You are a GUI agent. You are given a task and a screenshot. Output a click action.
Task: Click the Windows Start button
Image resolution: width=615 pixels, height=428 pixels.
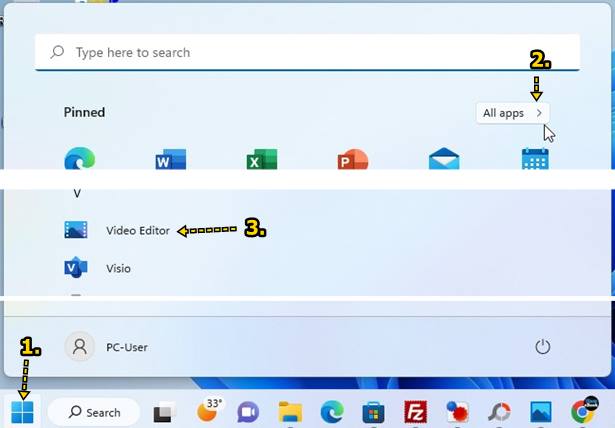click(22, 412)
